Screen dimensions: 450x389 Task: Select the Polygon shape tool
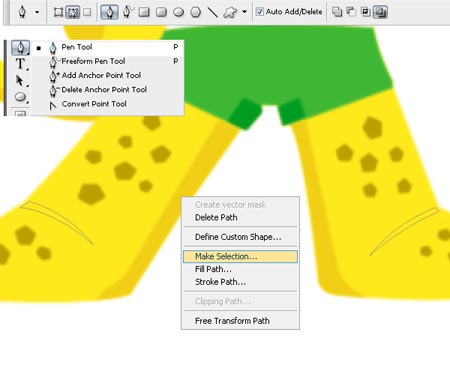pyautogui.click(x=196, y=12)
